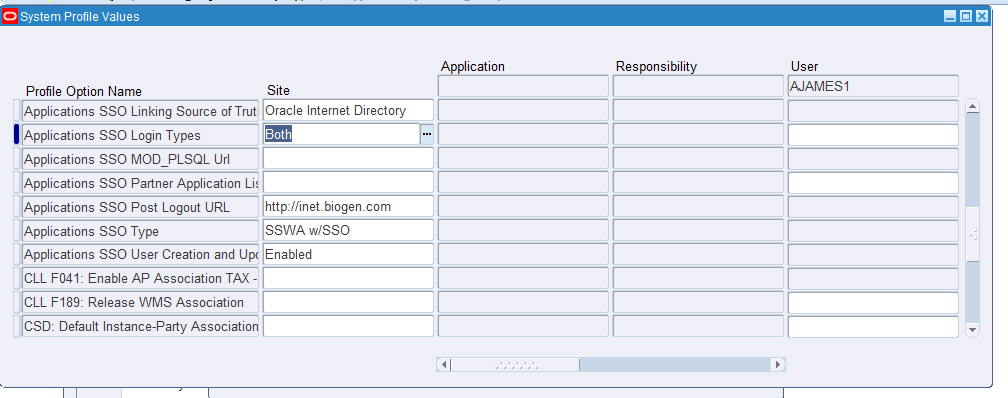Minimize the System Profile Values window

click(x=950, y=17)
